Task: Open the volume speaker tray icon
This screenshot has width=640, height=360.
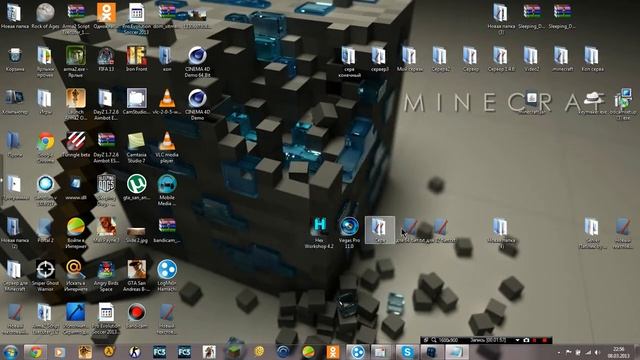Action: 598,352
